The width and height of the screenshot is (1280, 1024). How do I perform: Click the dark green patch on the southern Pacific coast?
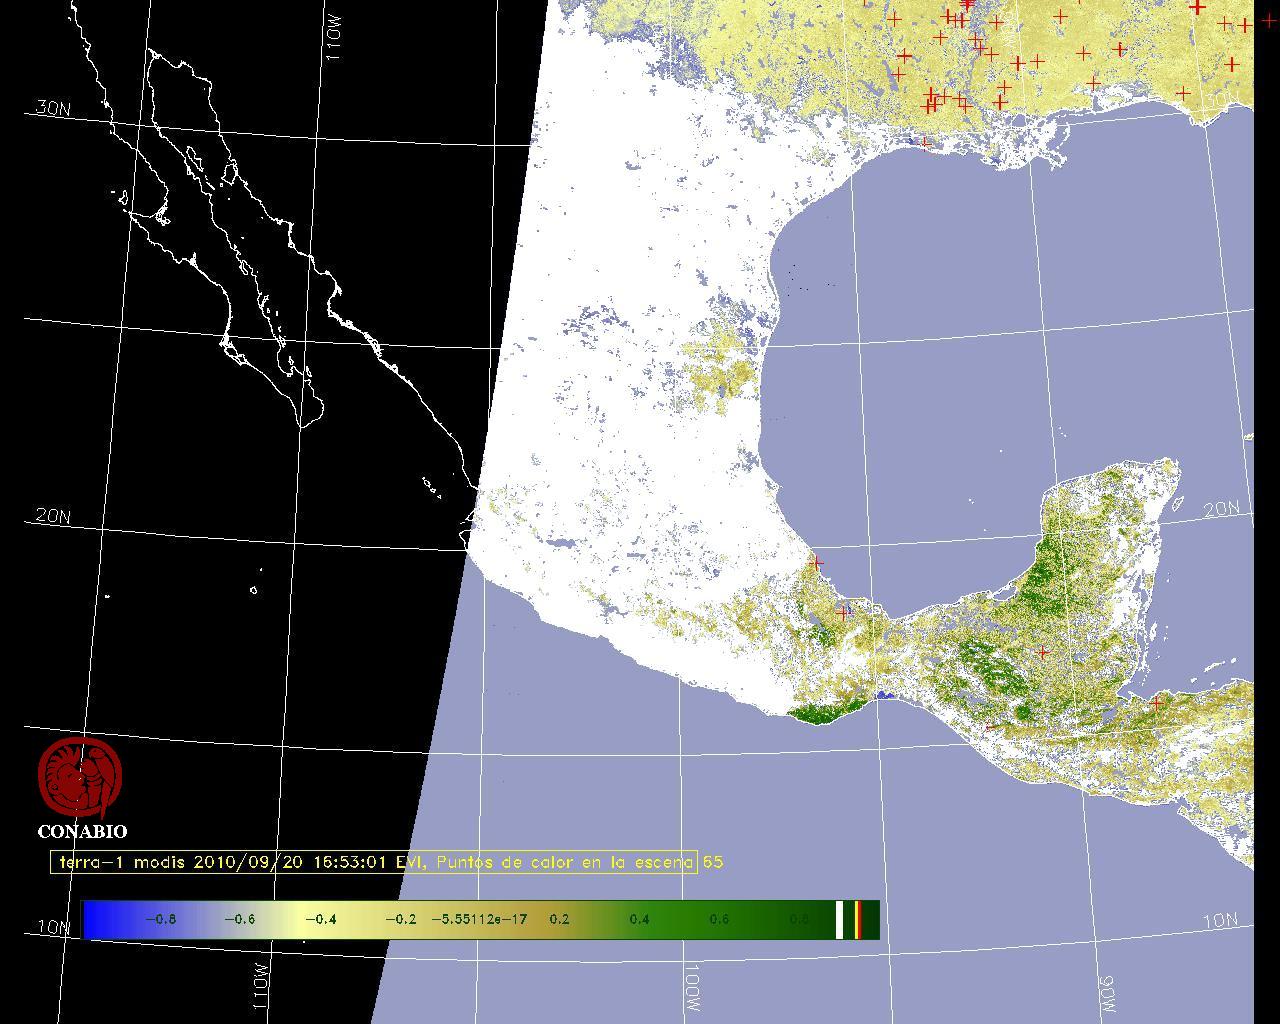pos(818,714)
